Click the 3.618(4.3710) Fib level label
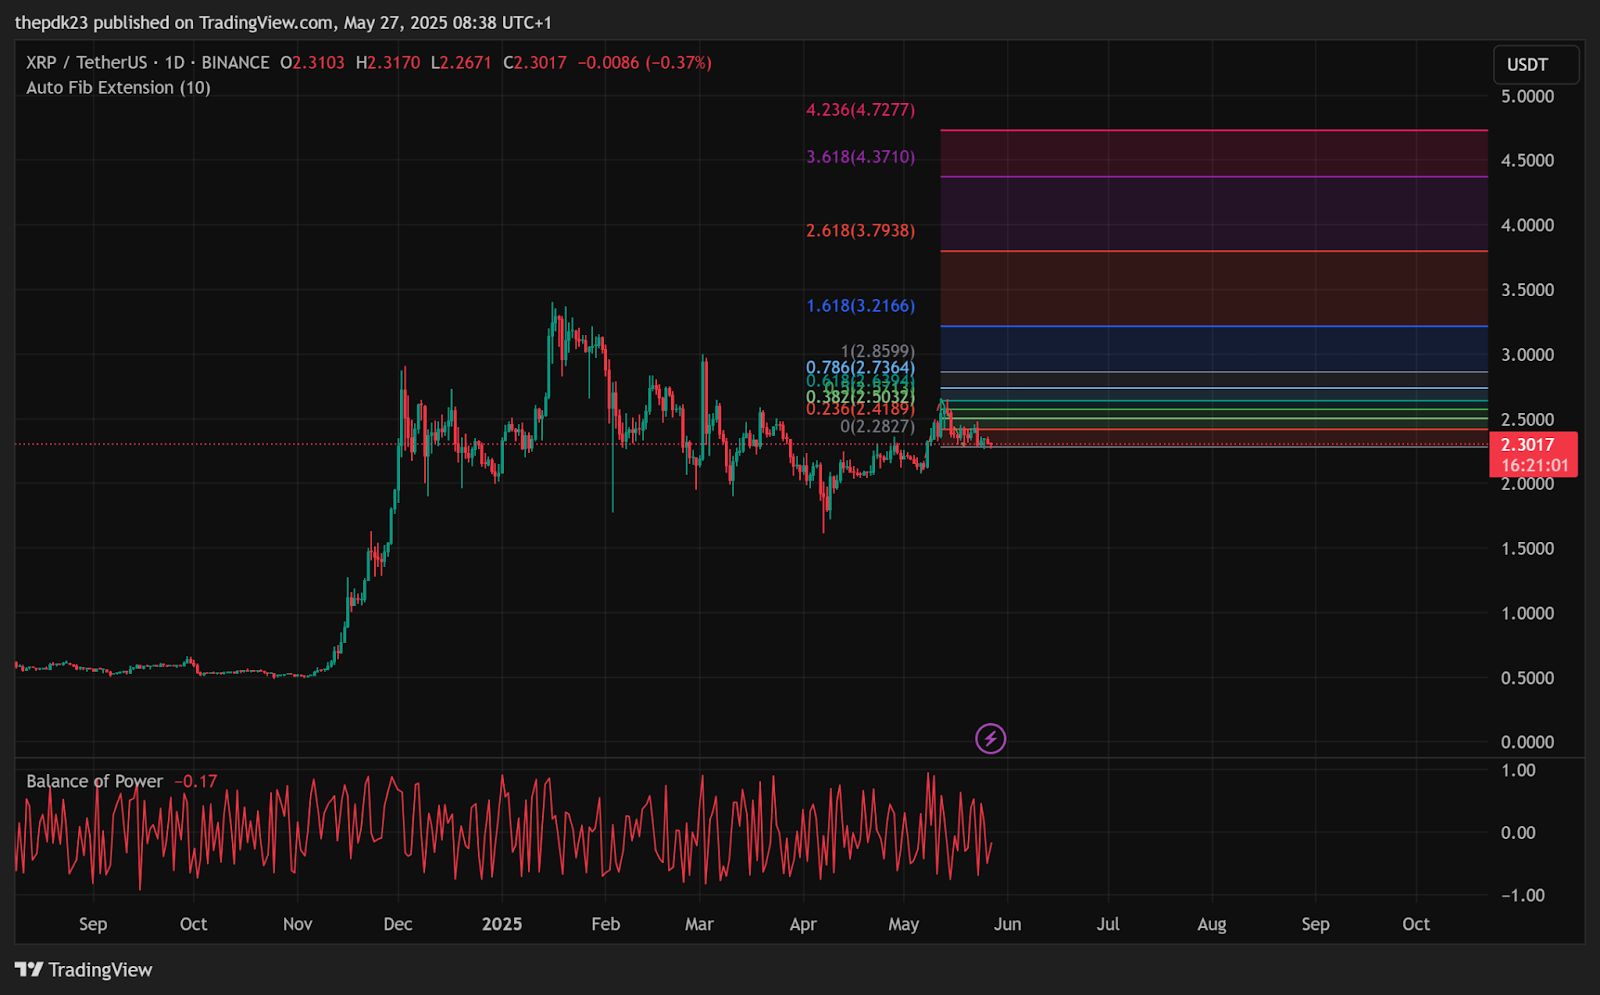Screen dimensions: 1600x995 point(860,157)
